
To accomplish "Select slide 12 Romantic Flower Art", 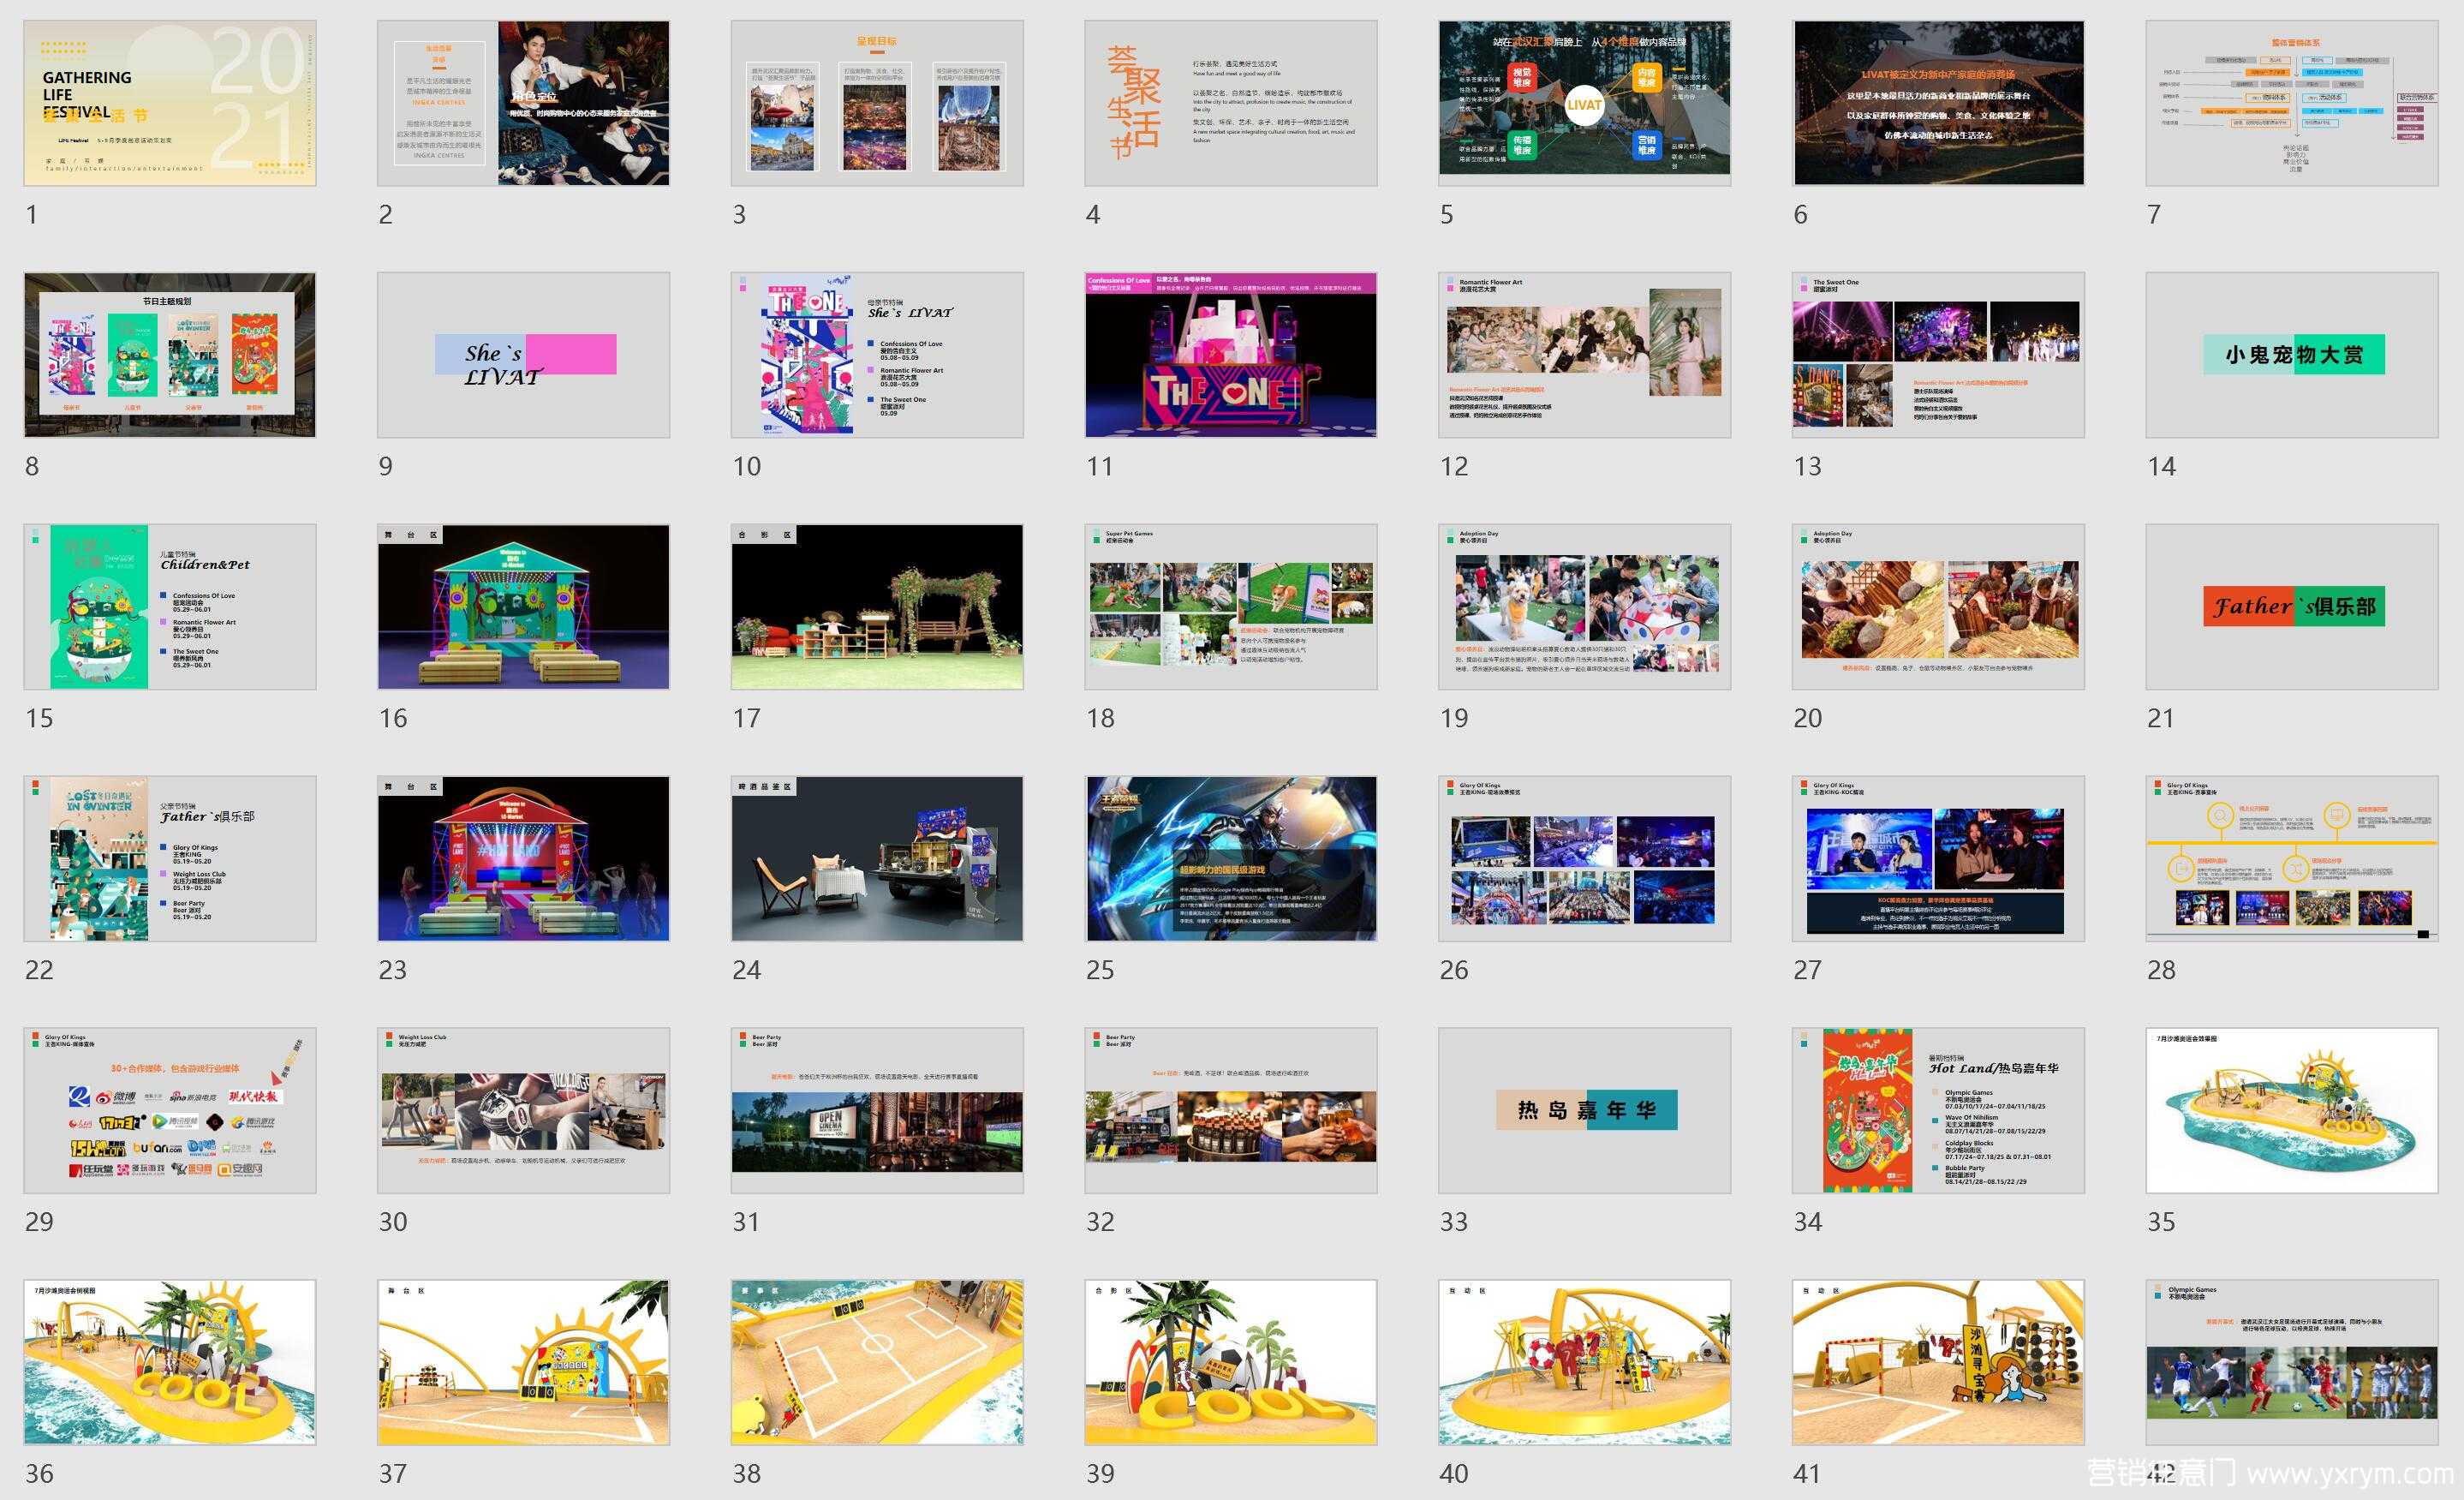I will pyautogui.click(x=1584, y=355).
